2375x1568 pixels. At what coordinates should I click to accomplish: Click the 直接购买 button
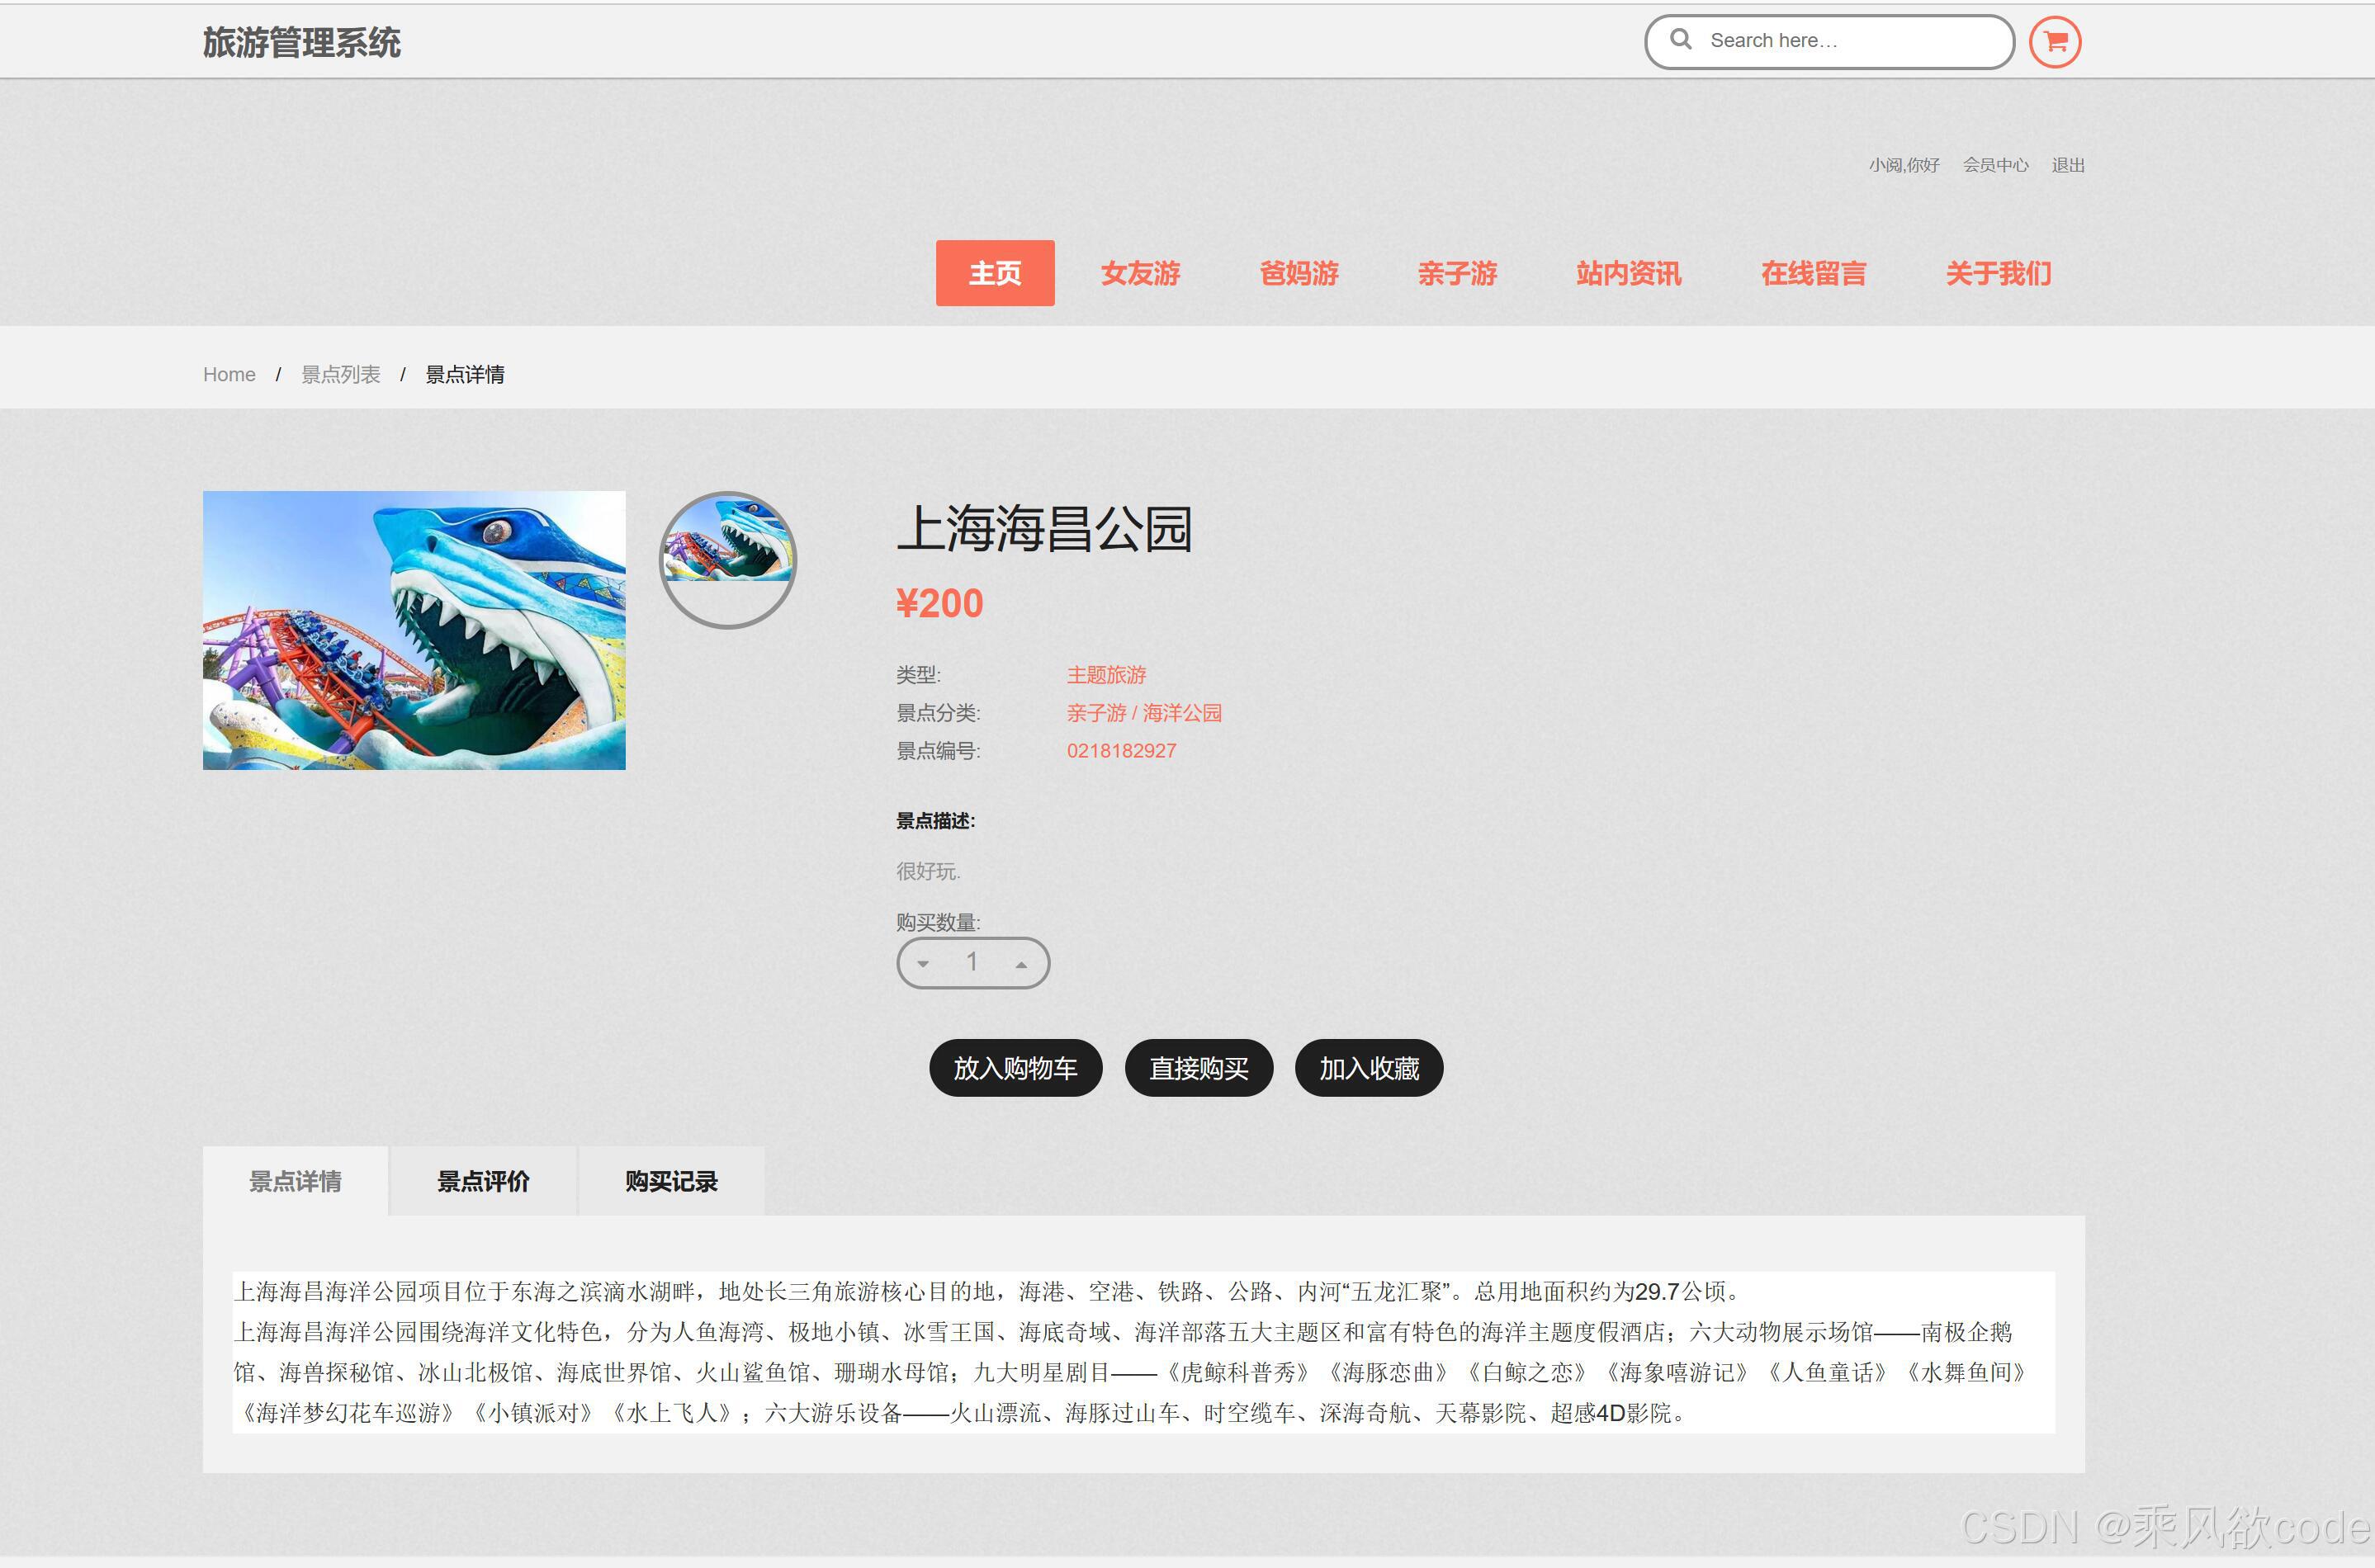(x=1198, y=1068)
